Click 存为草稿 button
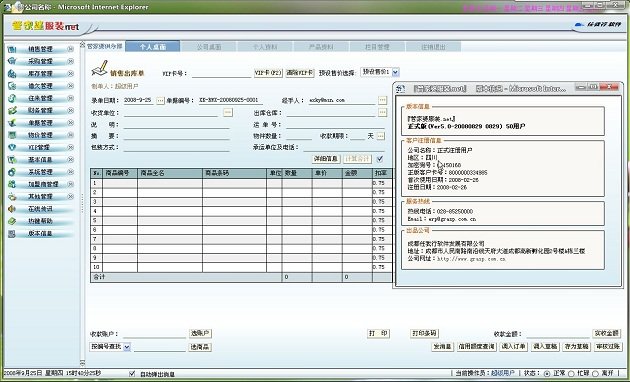The height and width of the screenshot is (382, 630). (x=577, y=346)
